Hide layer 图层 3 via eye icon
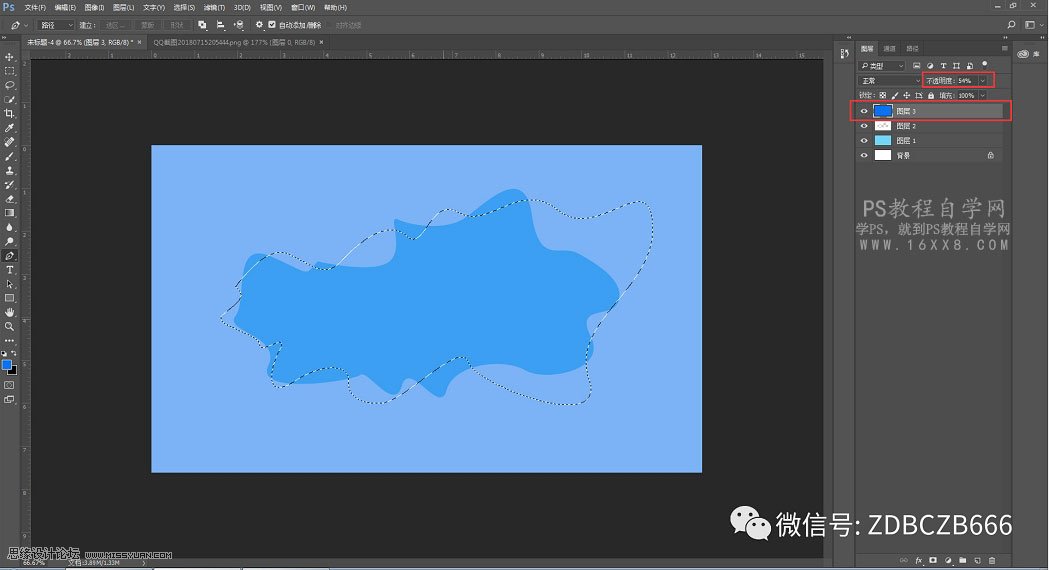 coord(864,111)
